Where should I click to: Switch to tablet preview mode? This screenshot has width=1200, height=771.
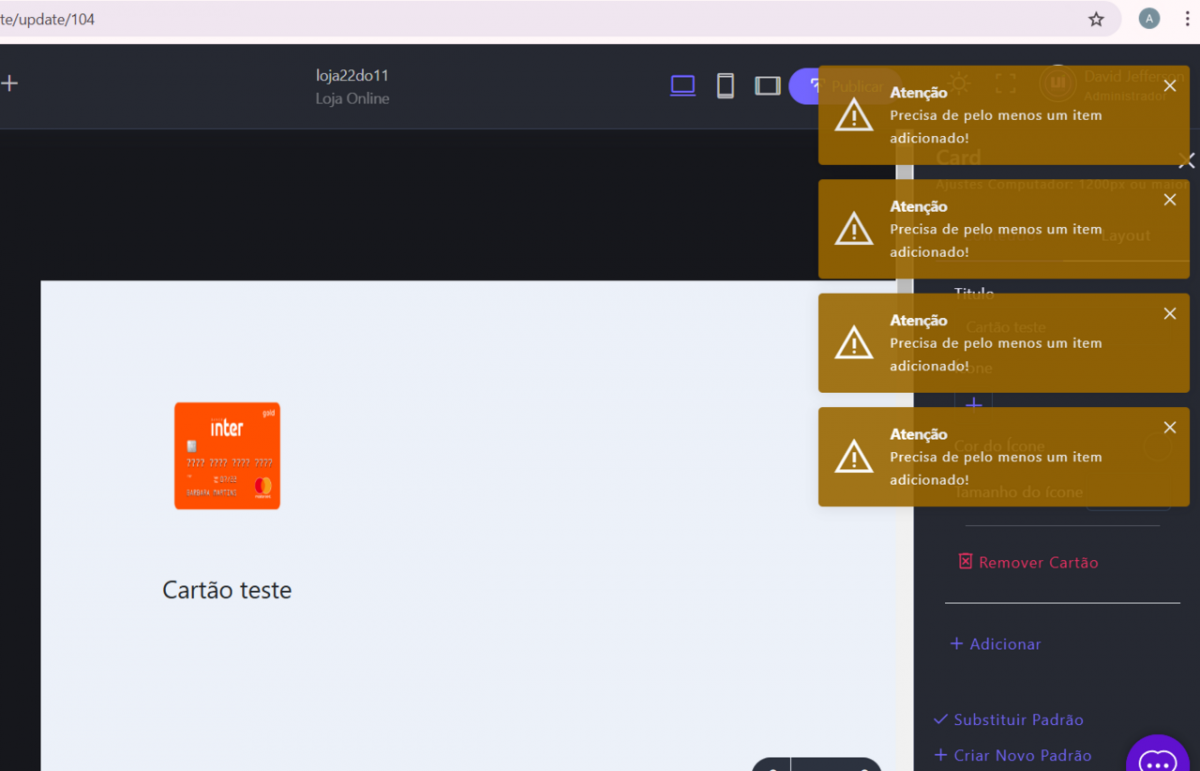pos(767,86)
